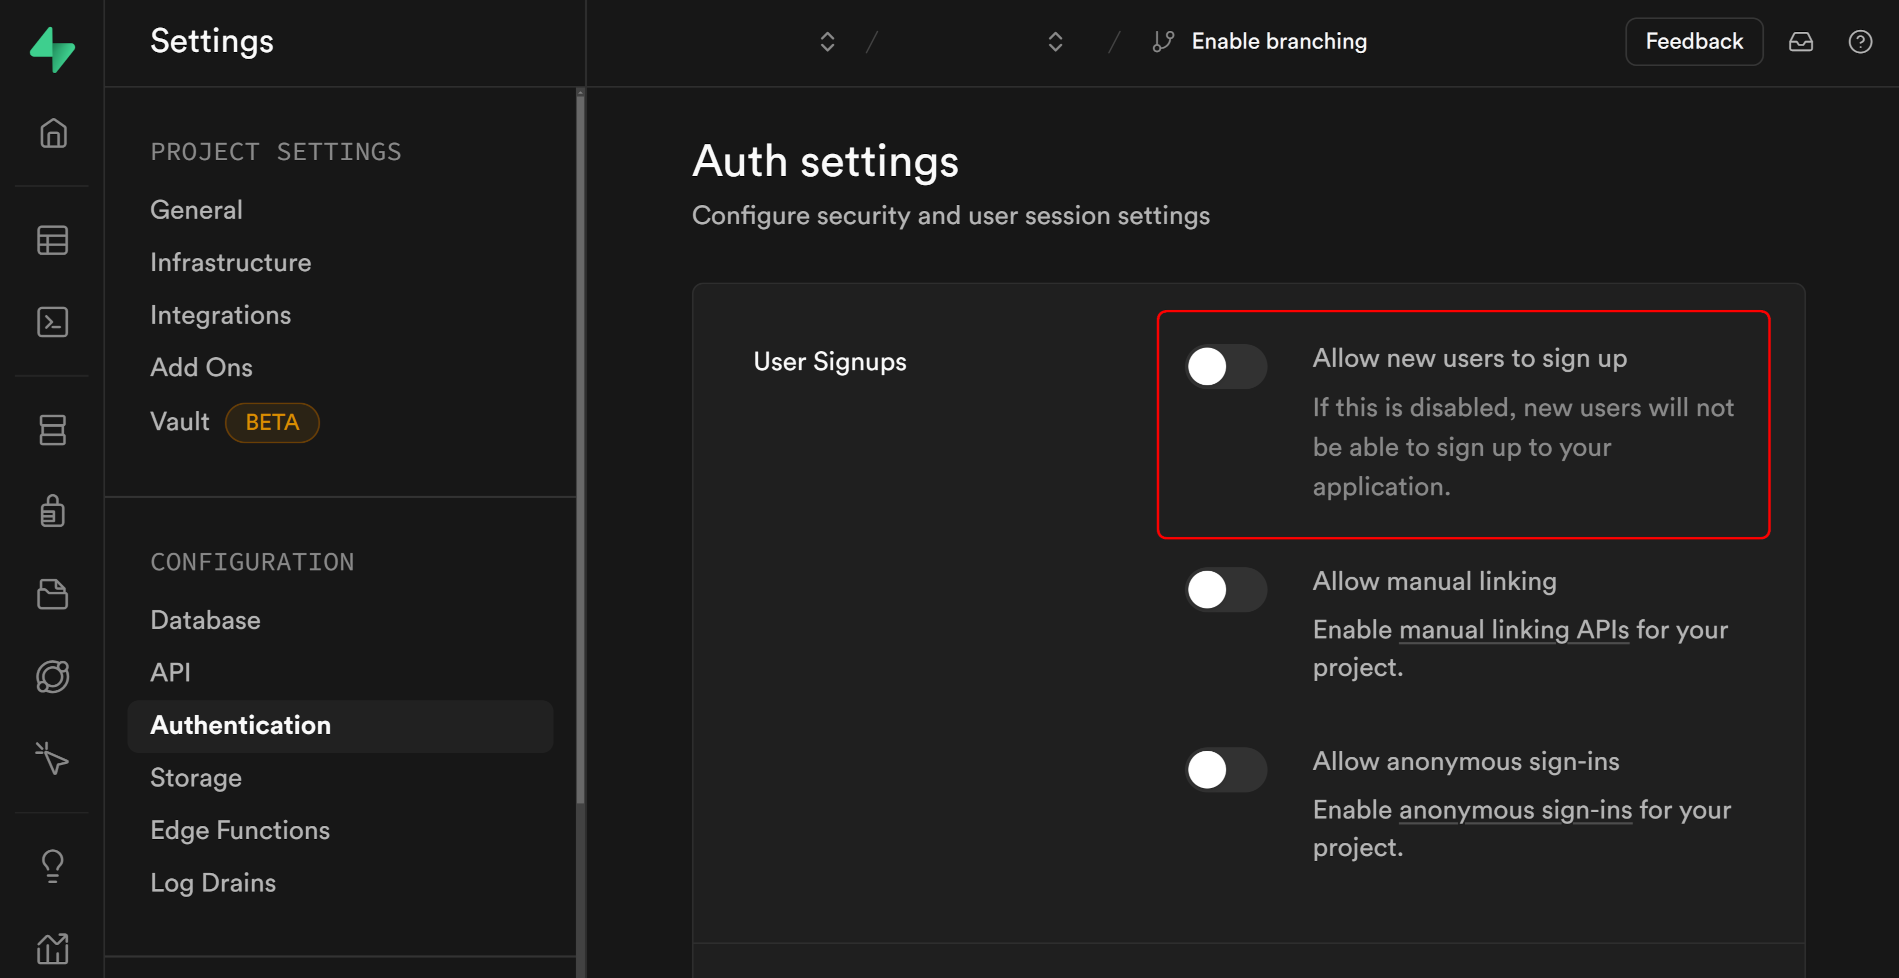The image size is (1899, 978).
Task: Click the git branch icon
Action: (1163, 42)
